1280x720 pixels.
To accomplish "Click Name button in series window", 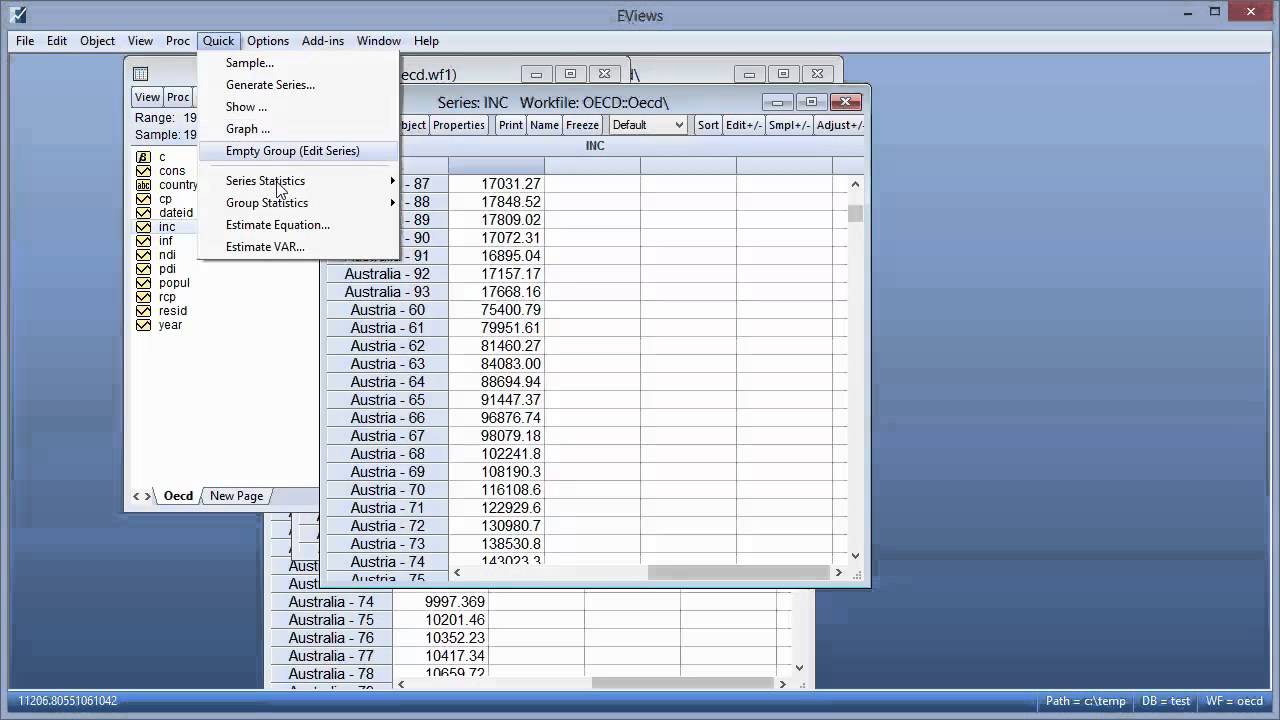I will tap(544, 125).
